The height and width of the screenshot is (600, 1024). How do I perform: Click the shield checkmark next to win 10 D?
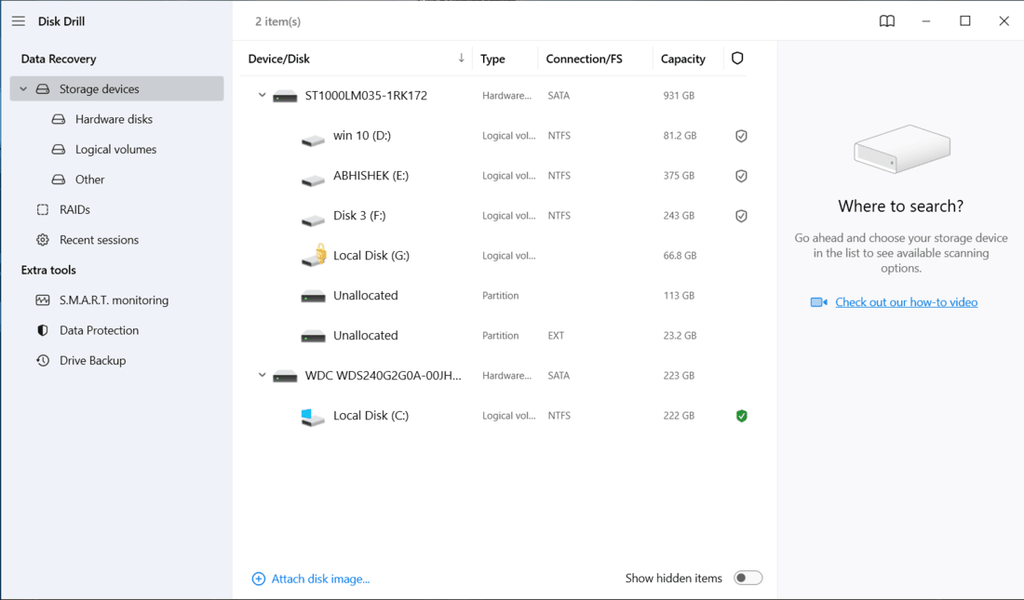click(x=741, y=135)
